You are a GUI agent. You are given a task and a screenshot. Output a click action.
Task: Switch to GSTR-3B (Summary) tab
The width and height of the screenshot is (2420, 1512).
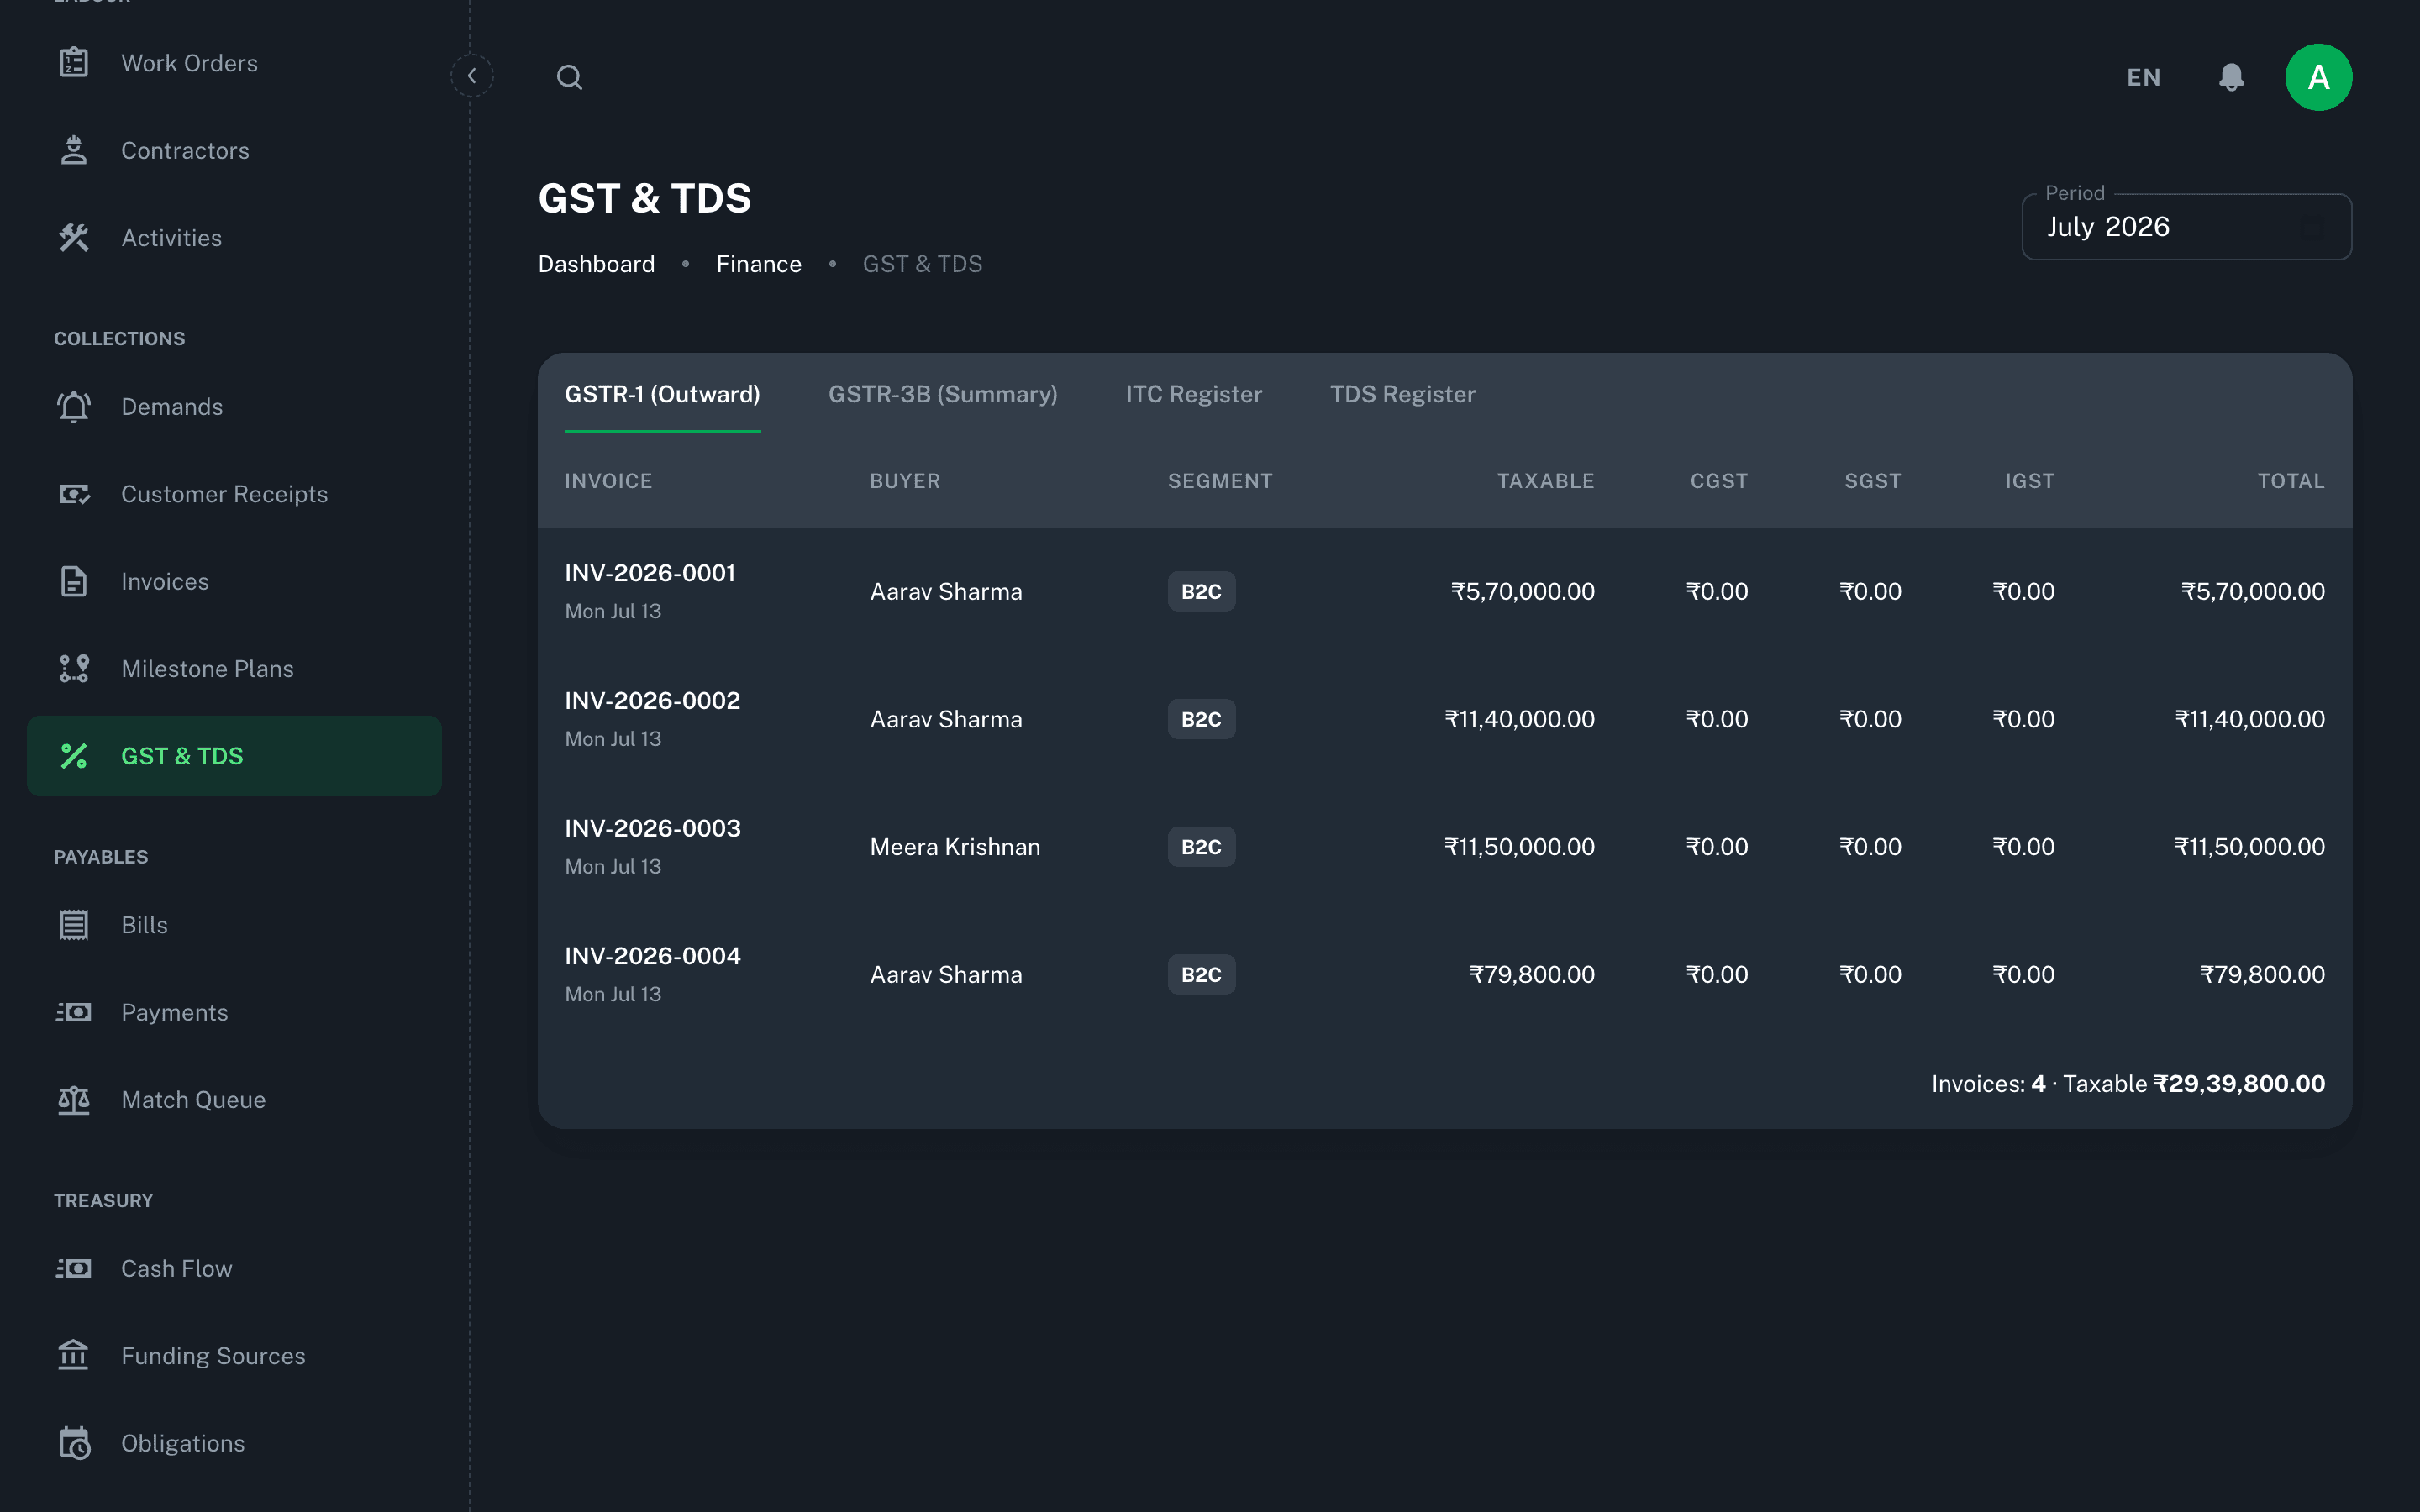pyautogui.click(x=942, y=394)
